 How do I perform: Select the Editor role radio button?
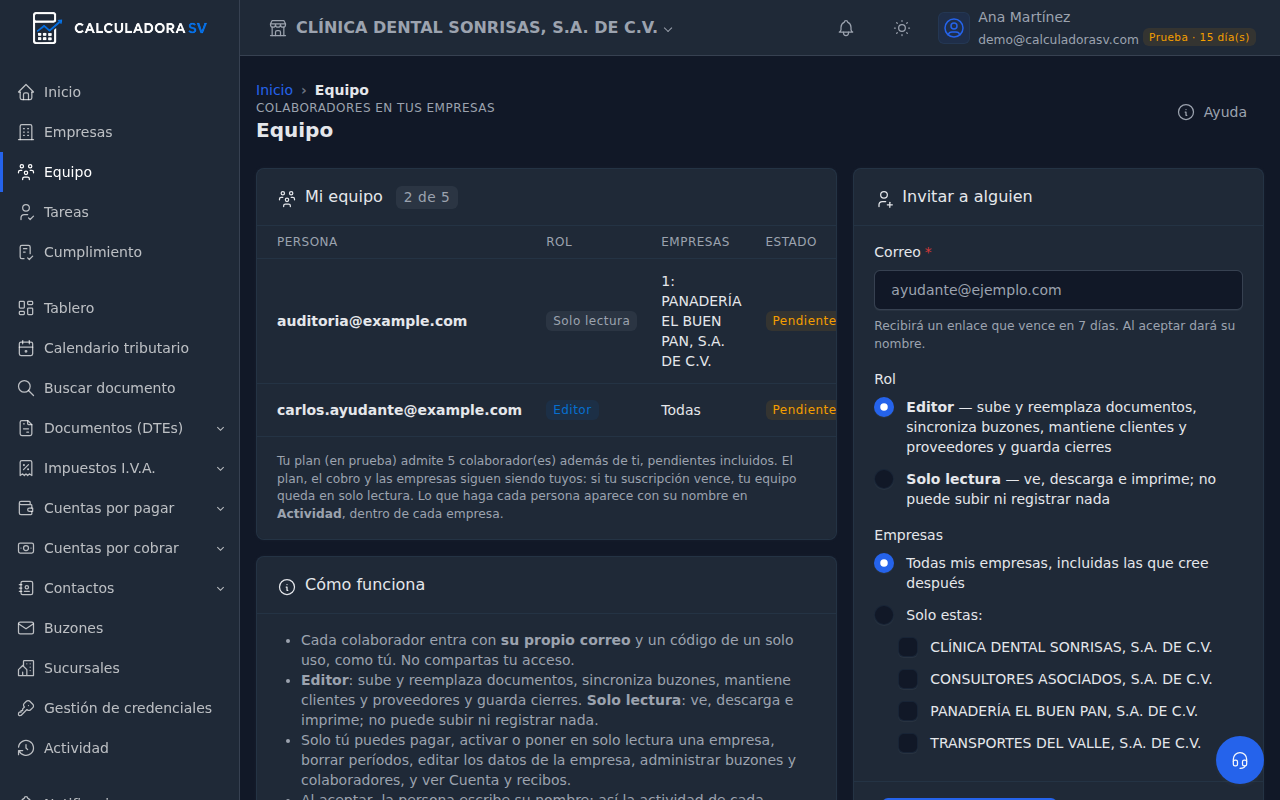(x=884, y=407)
